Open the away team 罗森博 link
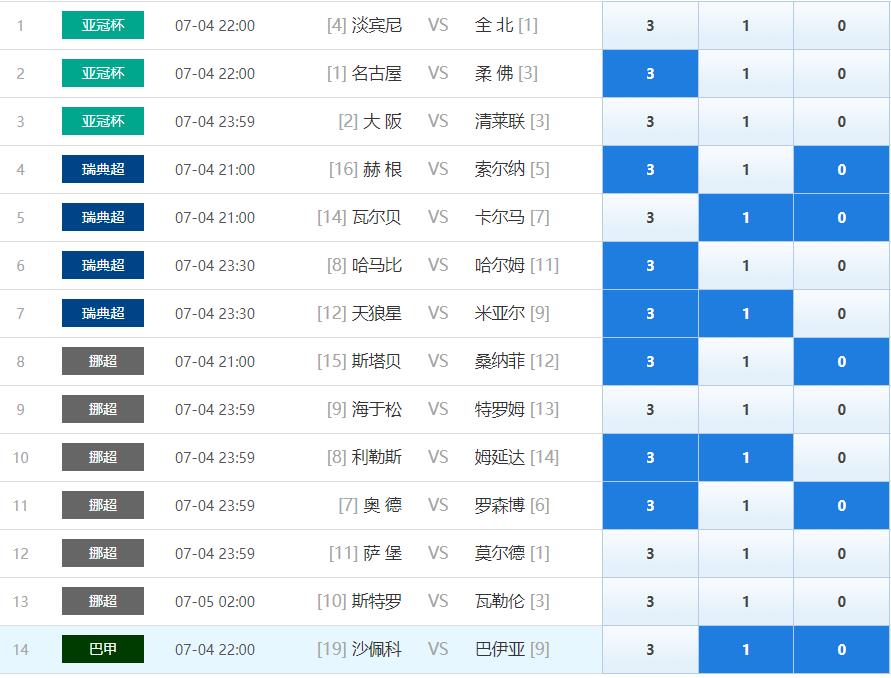891x678 pixels. click(x=499, y=505)
